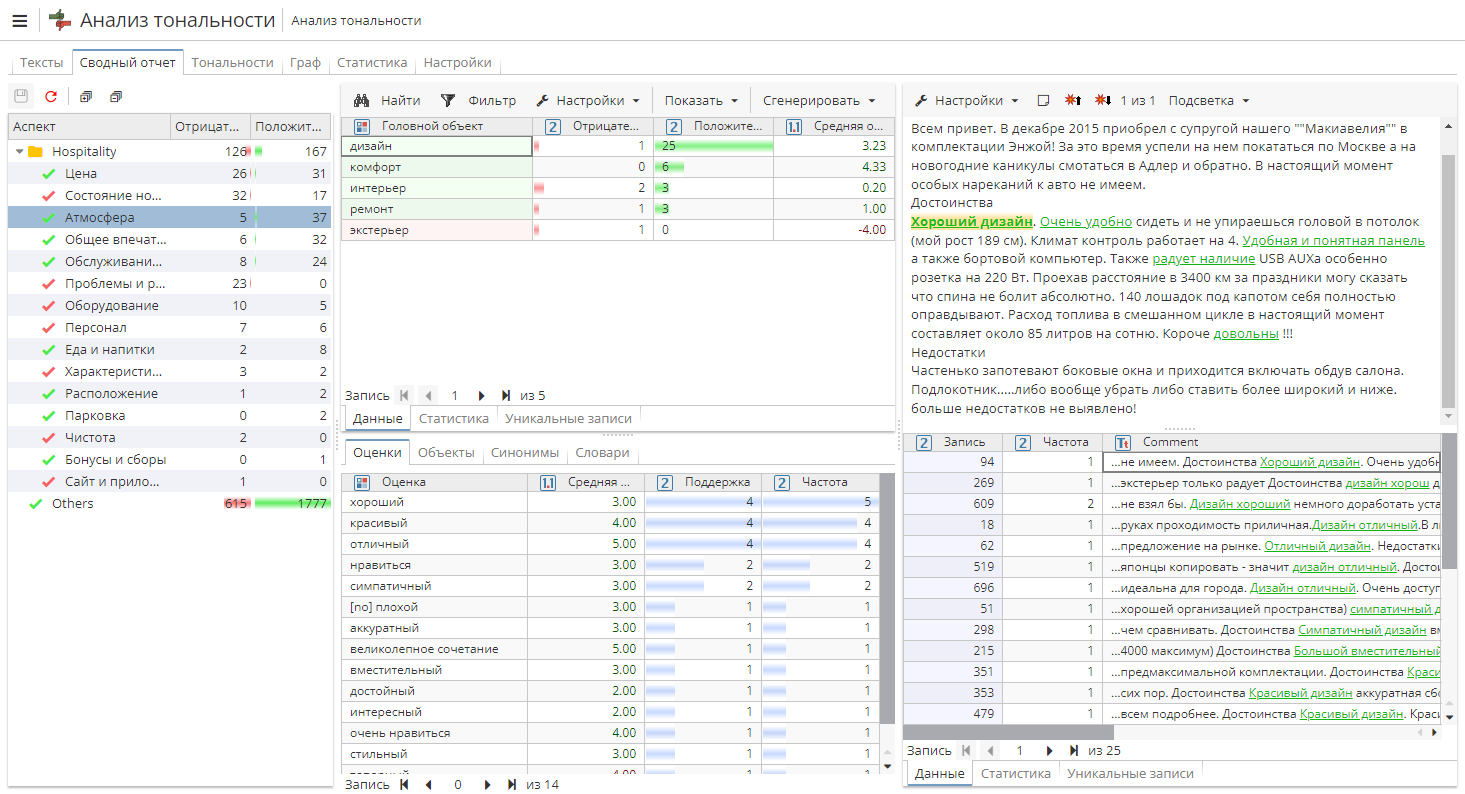Switch to the Синонимы tab
The width and height of the screenshot is (1465, 794).
[525, 453]
